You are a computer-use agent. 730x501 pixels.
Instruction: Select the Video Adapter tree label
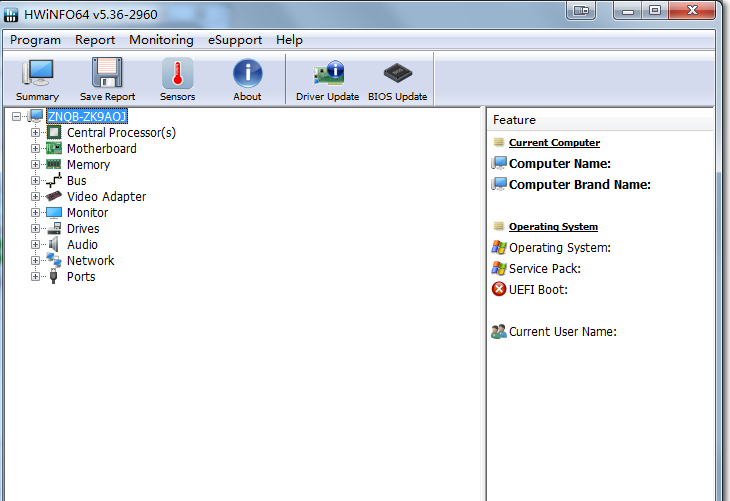point(106,196)
